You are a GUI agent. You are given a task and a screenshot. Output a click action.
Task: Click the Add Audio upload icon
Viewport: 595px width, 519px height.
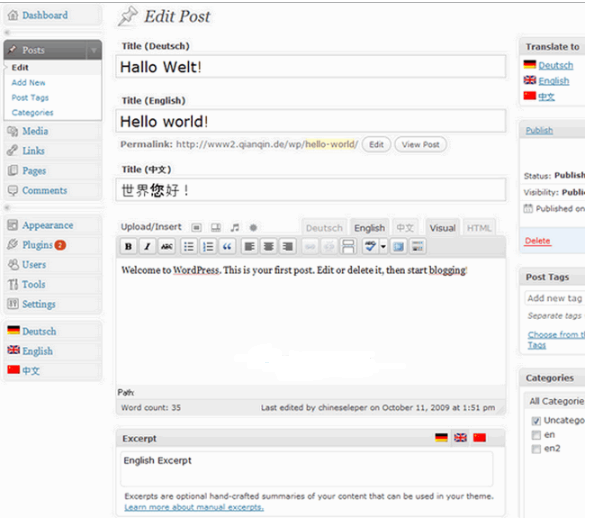(235, 228)
